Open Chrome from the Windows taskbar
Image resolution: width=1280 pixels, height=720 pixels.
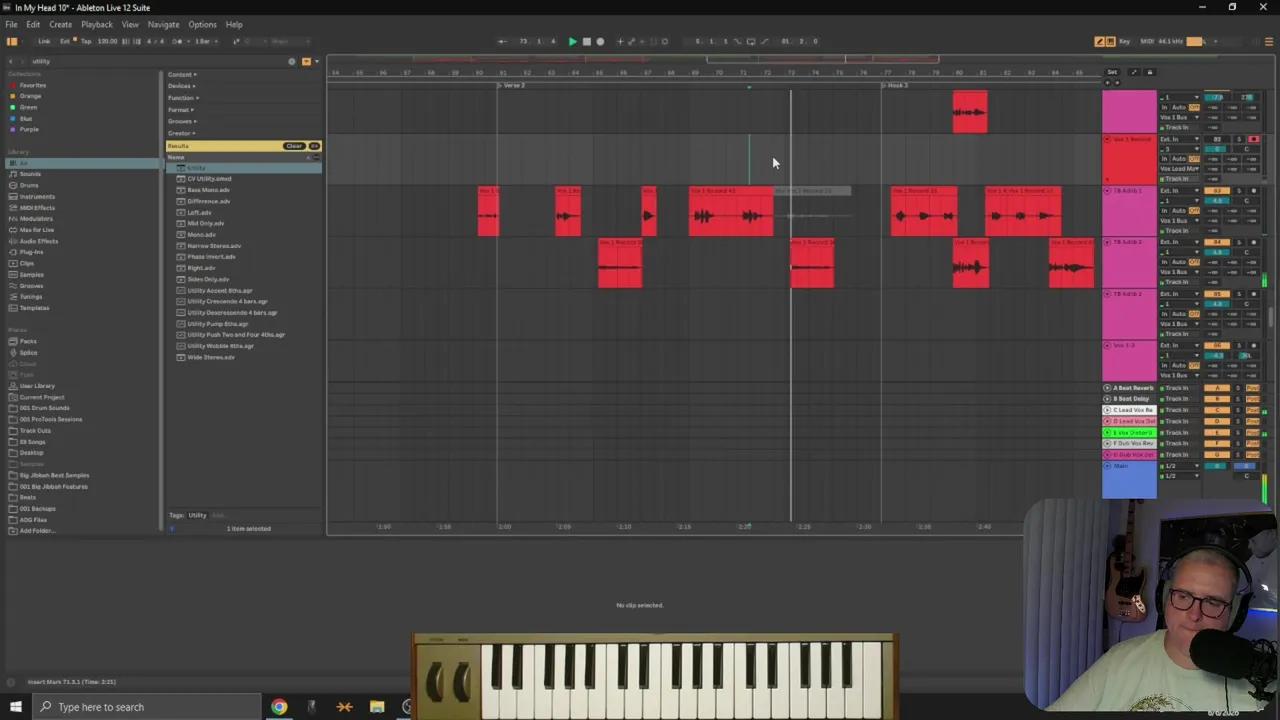(x=279, y=707)
